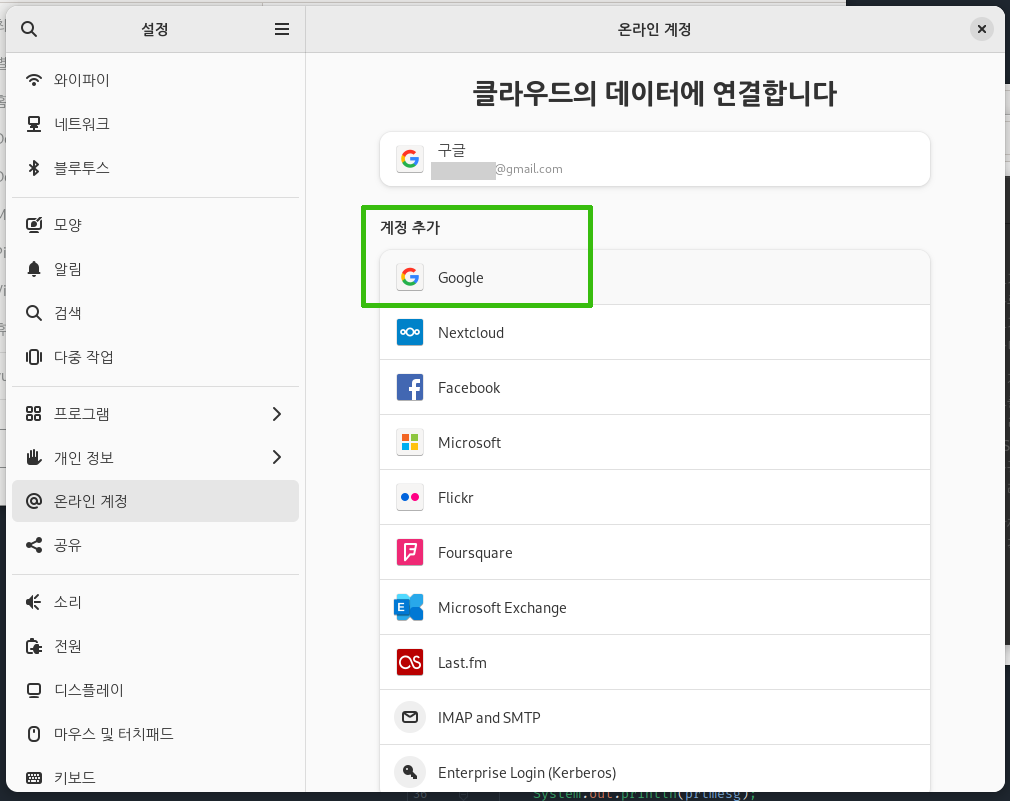This screenshot has width=1010, height=801.
Task: Open the hamburger menu in Settings header
Action: point(281,29)
